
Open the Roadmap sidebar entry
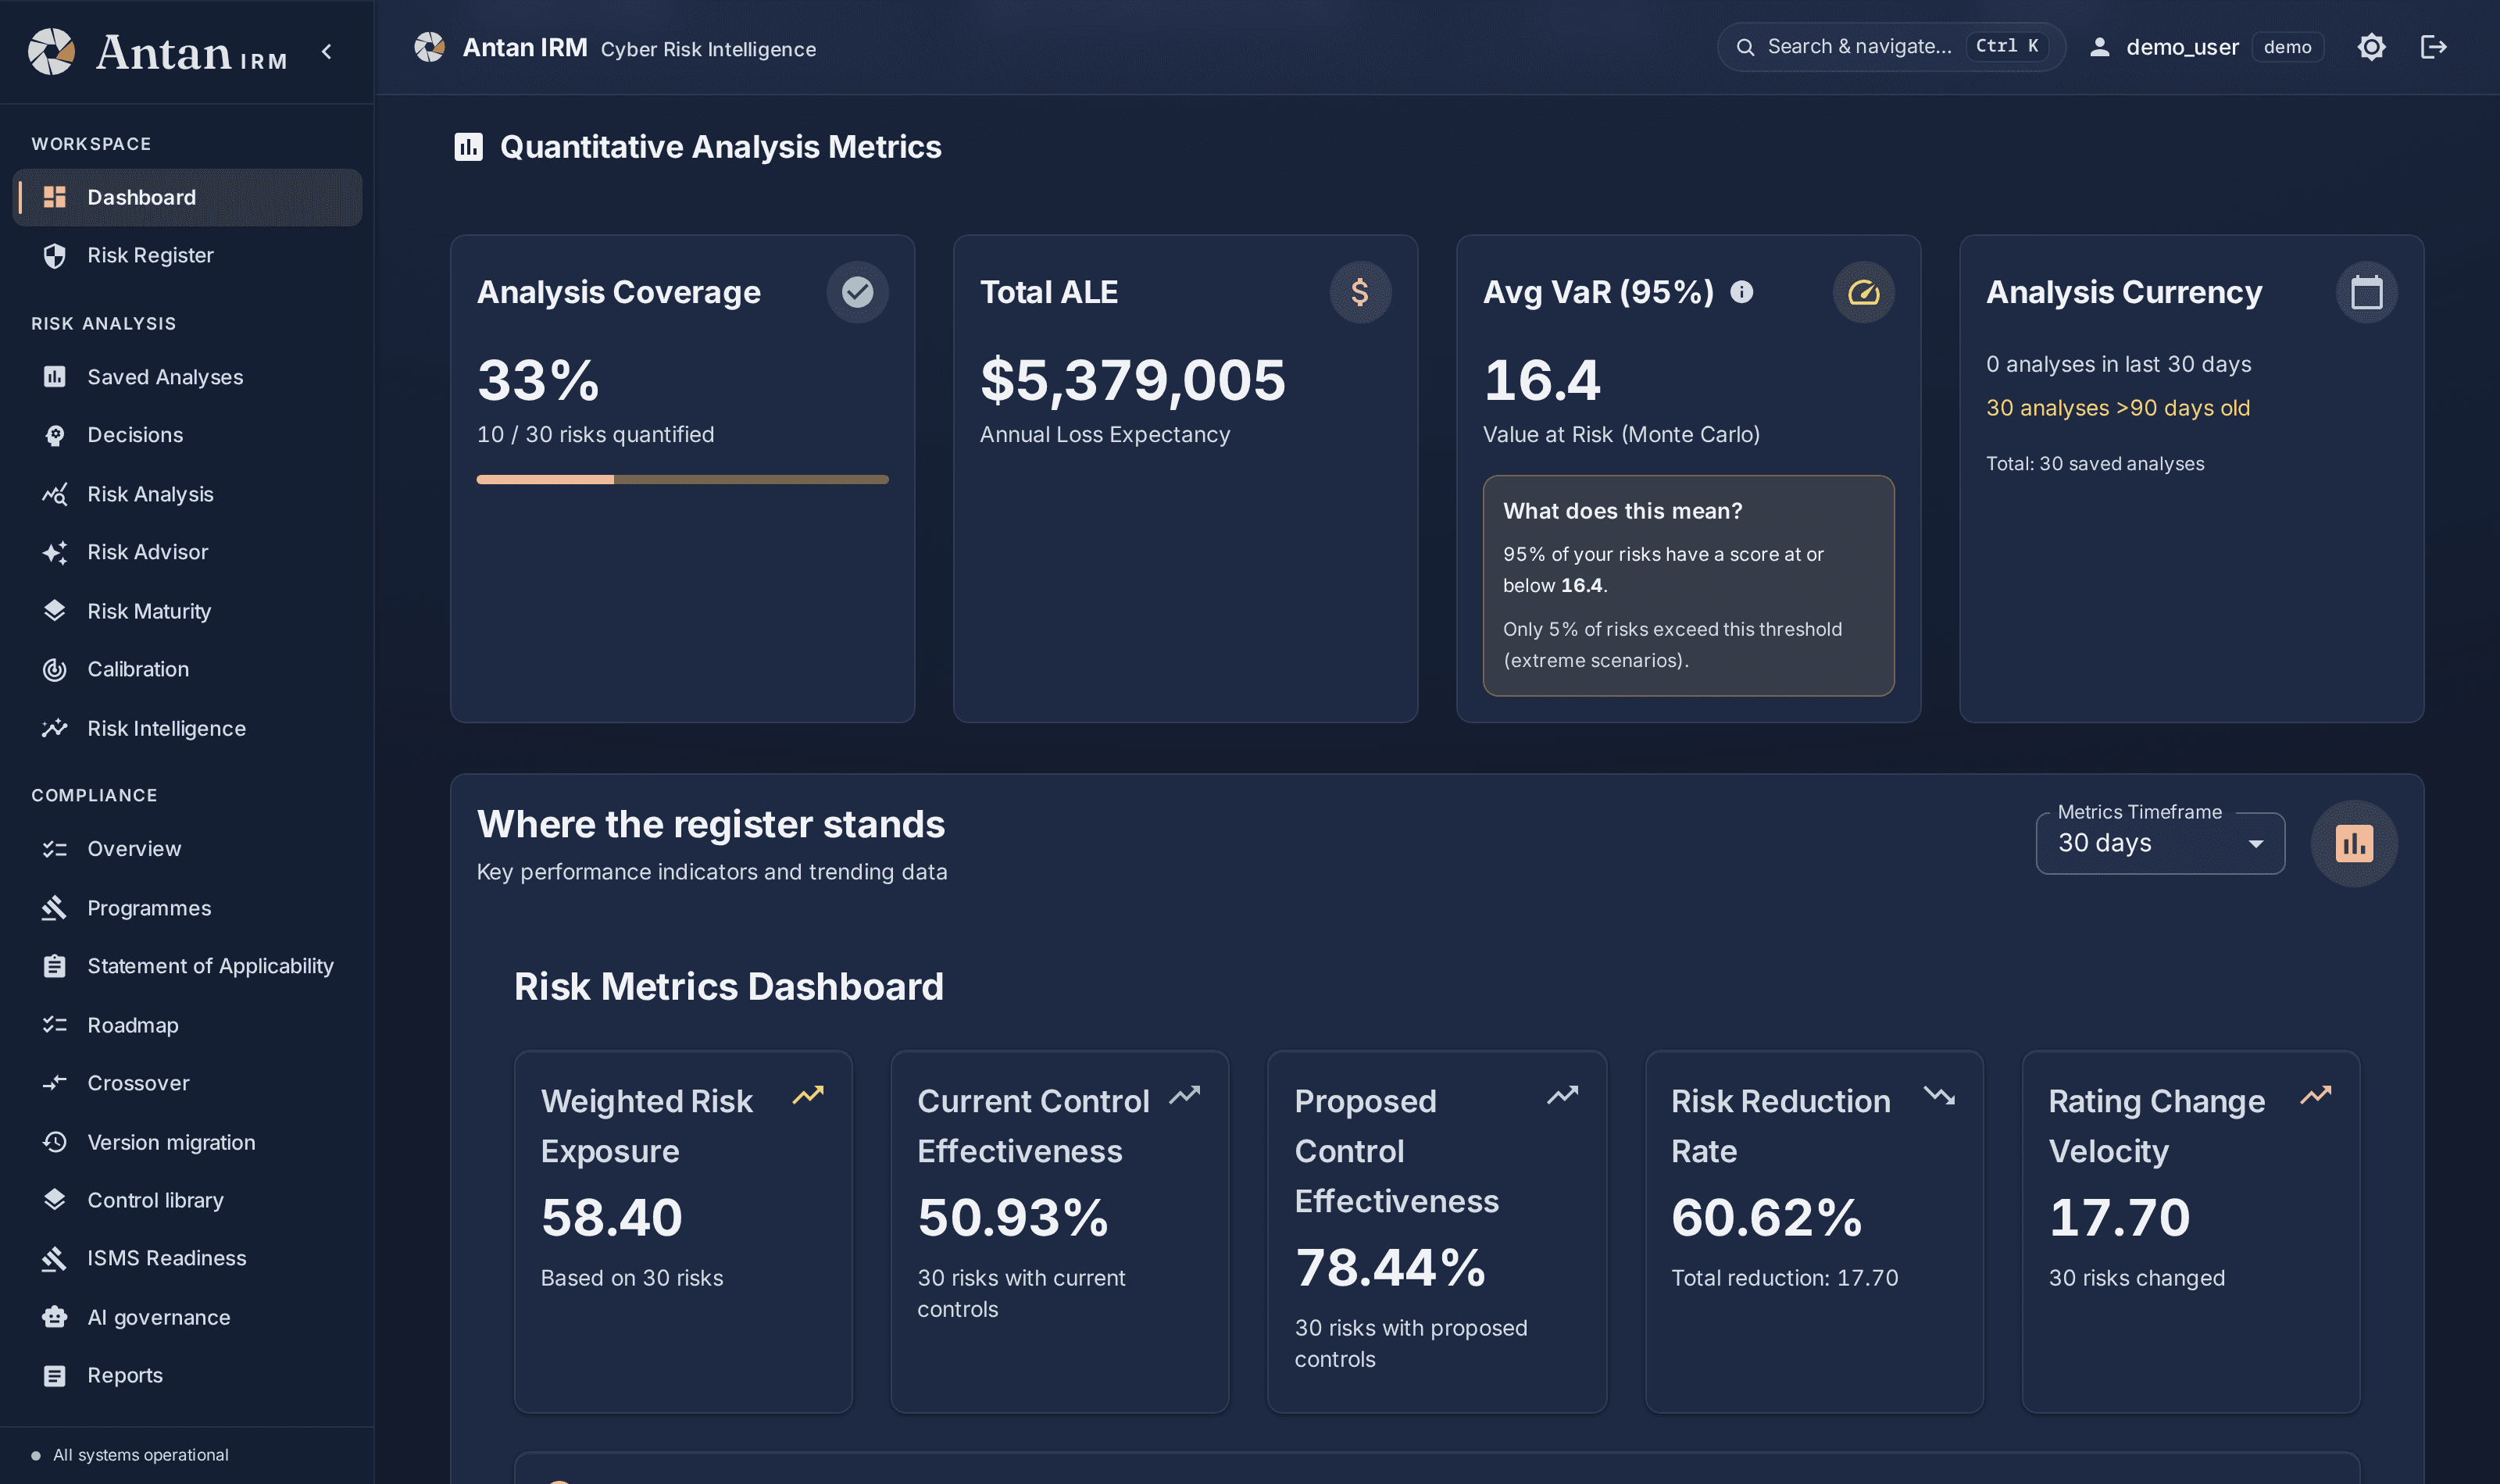(x=187, y=1025)
